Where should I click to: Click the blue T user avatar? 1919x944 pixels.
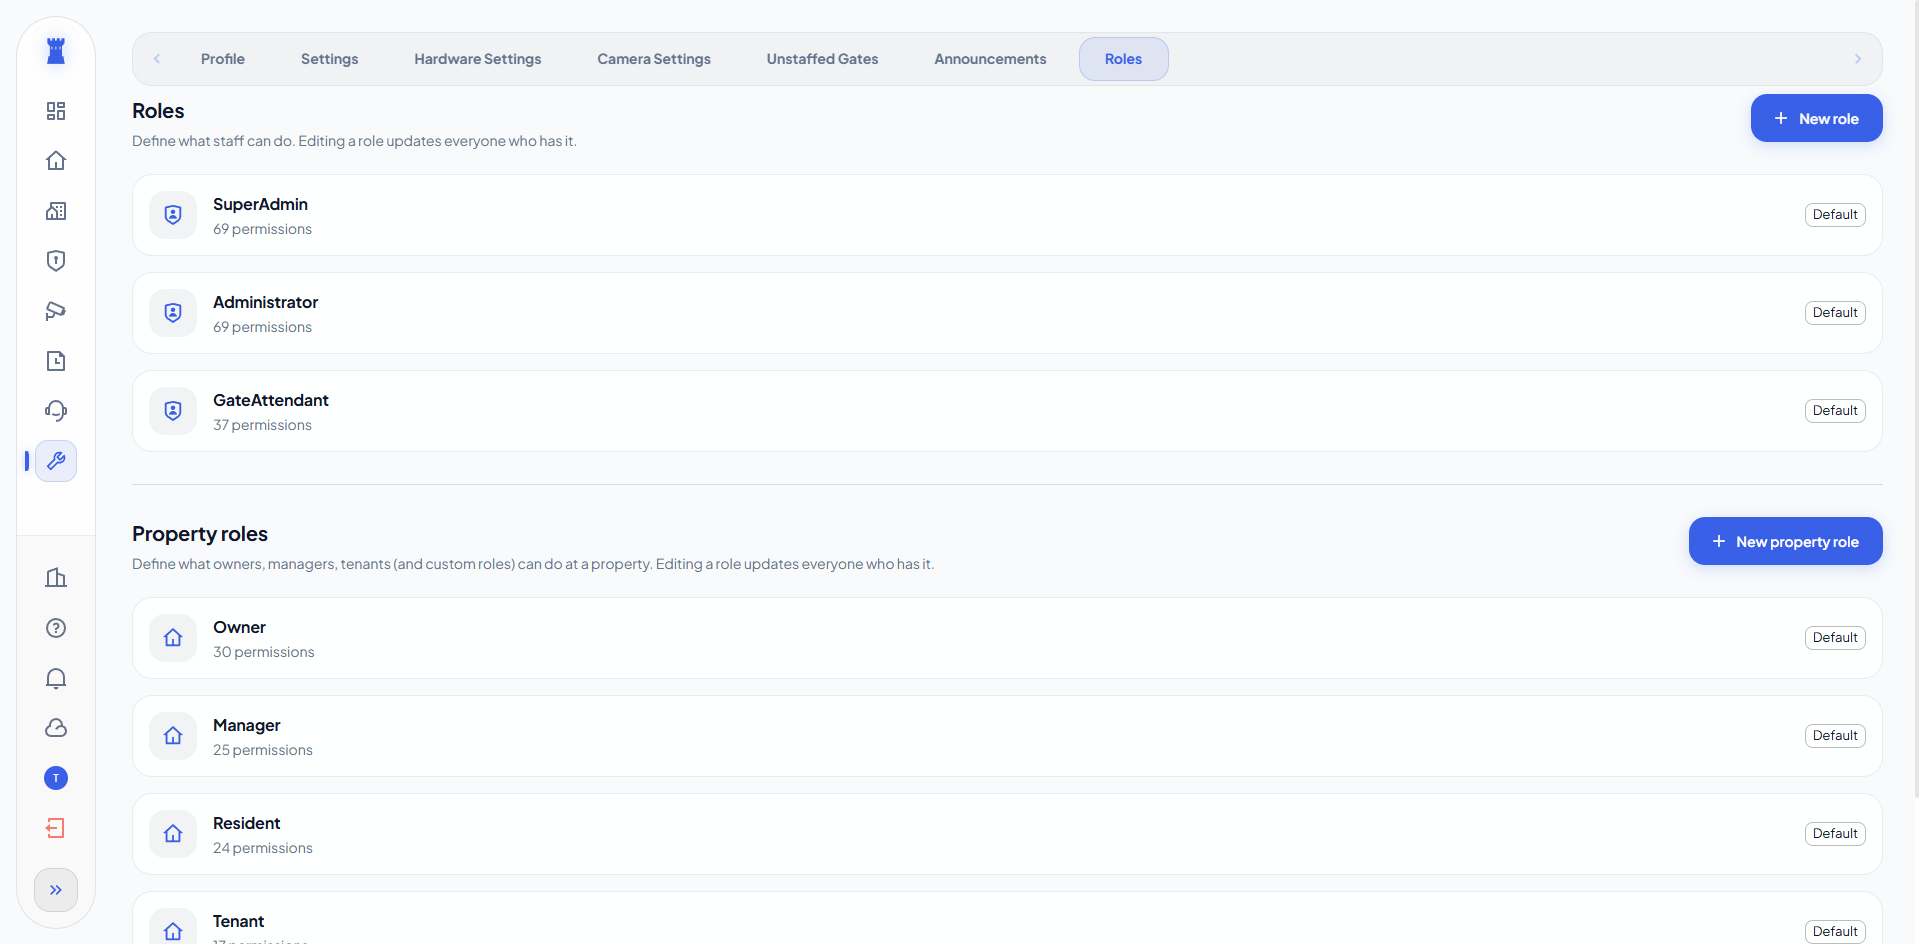56,778
